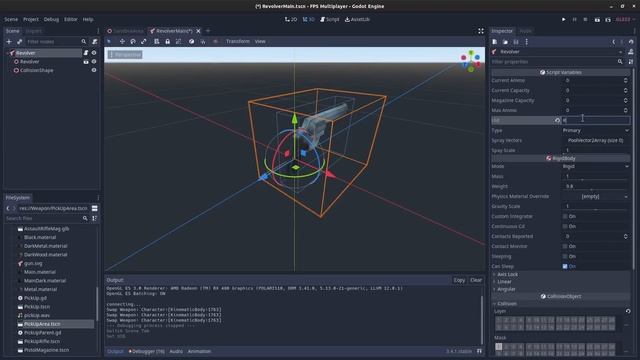Switch to the 2D workspace
The height and width of the screenshot is (360, 640).
tap(291, 19)
